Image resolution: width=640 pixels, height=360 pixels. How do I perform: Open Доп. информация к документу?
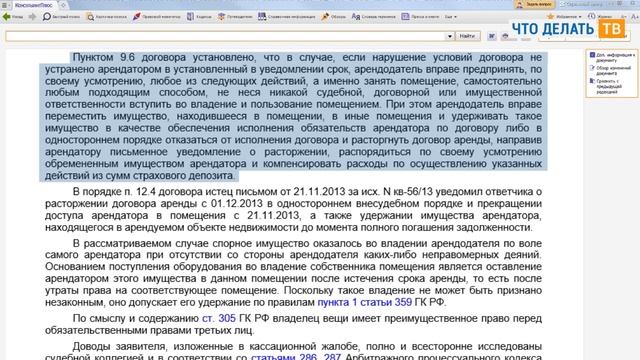coord(613,57)
